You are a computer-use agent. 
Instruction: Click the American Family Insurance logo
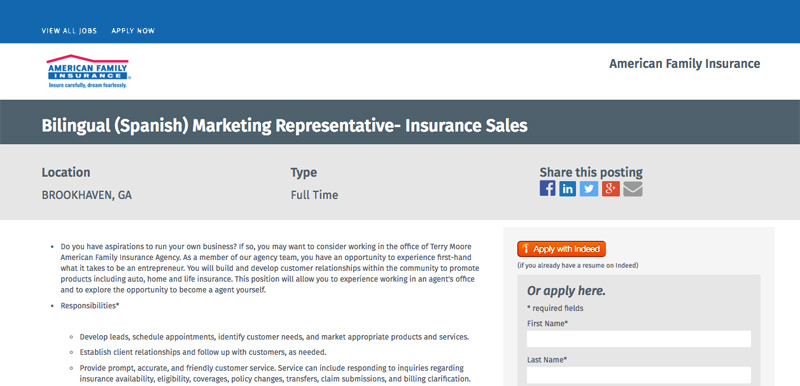pos(89,71)
